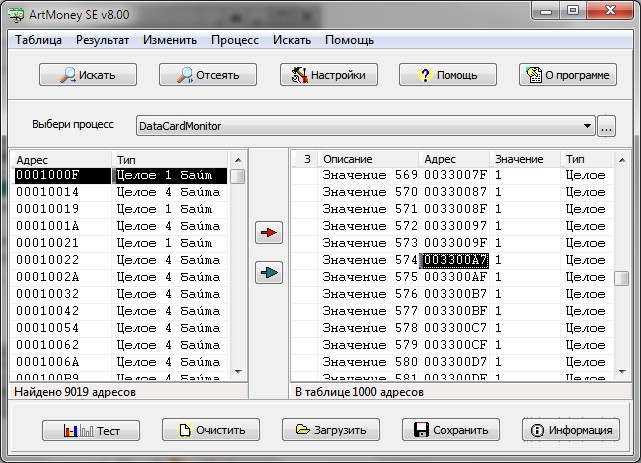
Task: Select the Значение 570 table row
Action: [453, 192]
